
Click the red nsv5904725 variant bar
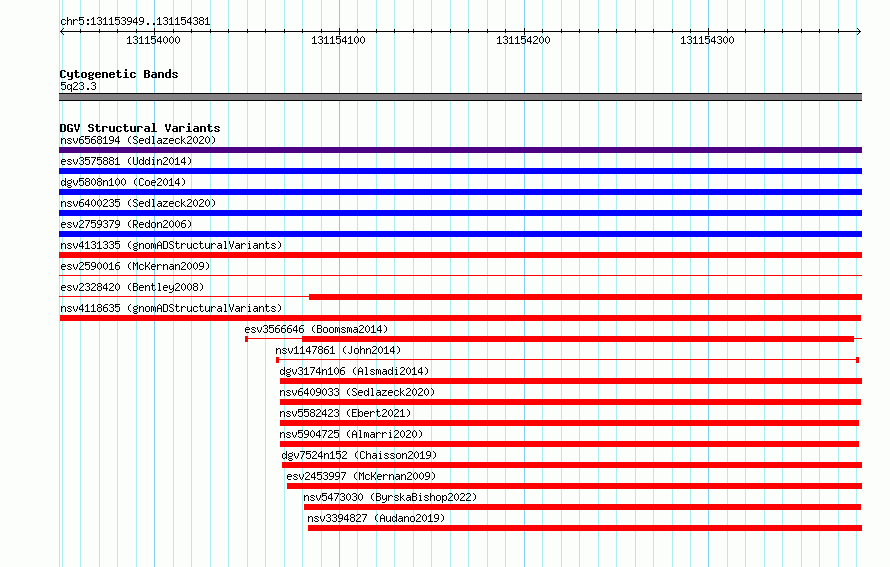click(569, 444)
